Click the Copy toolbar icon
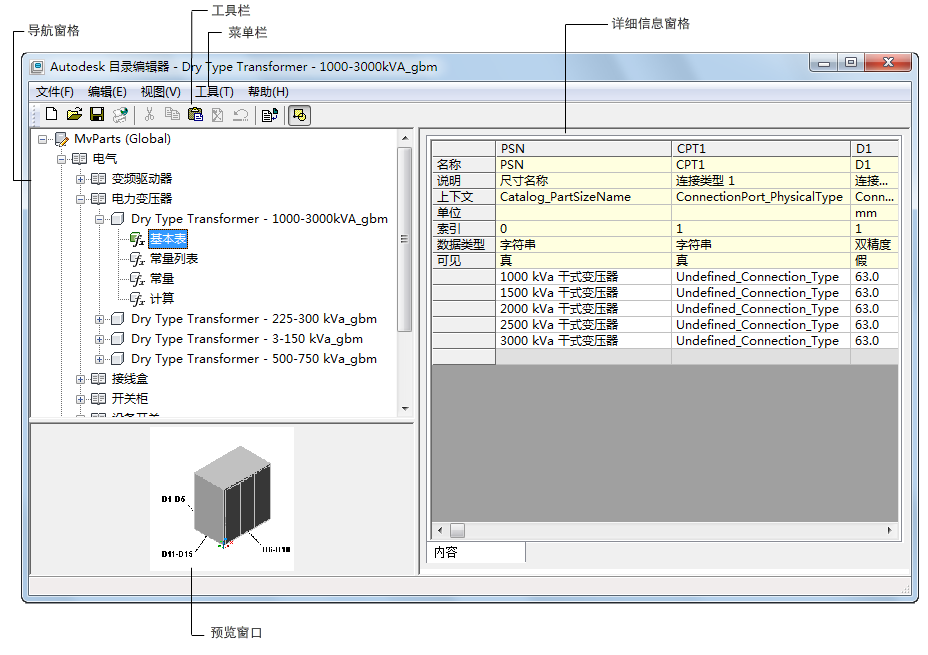This screenshot has height=655, width=928. tap(172, 114)
